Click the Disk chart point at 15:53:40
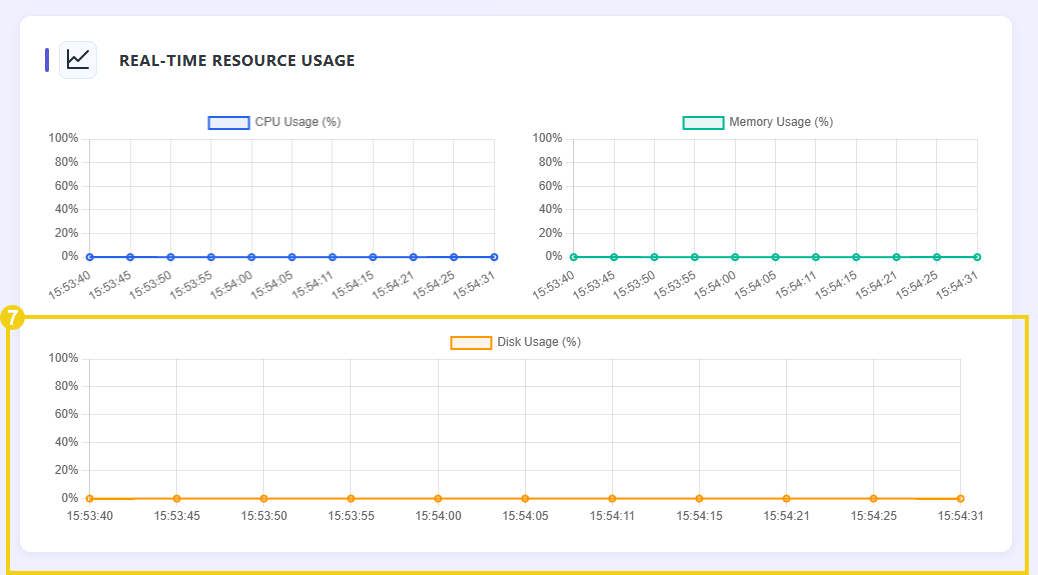Image resolution: width=1038 pixels, height=575 pixels. tap(90, 498)
